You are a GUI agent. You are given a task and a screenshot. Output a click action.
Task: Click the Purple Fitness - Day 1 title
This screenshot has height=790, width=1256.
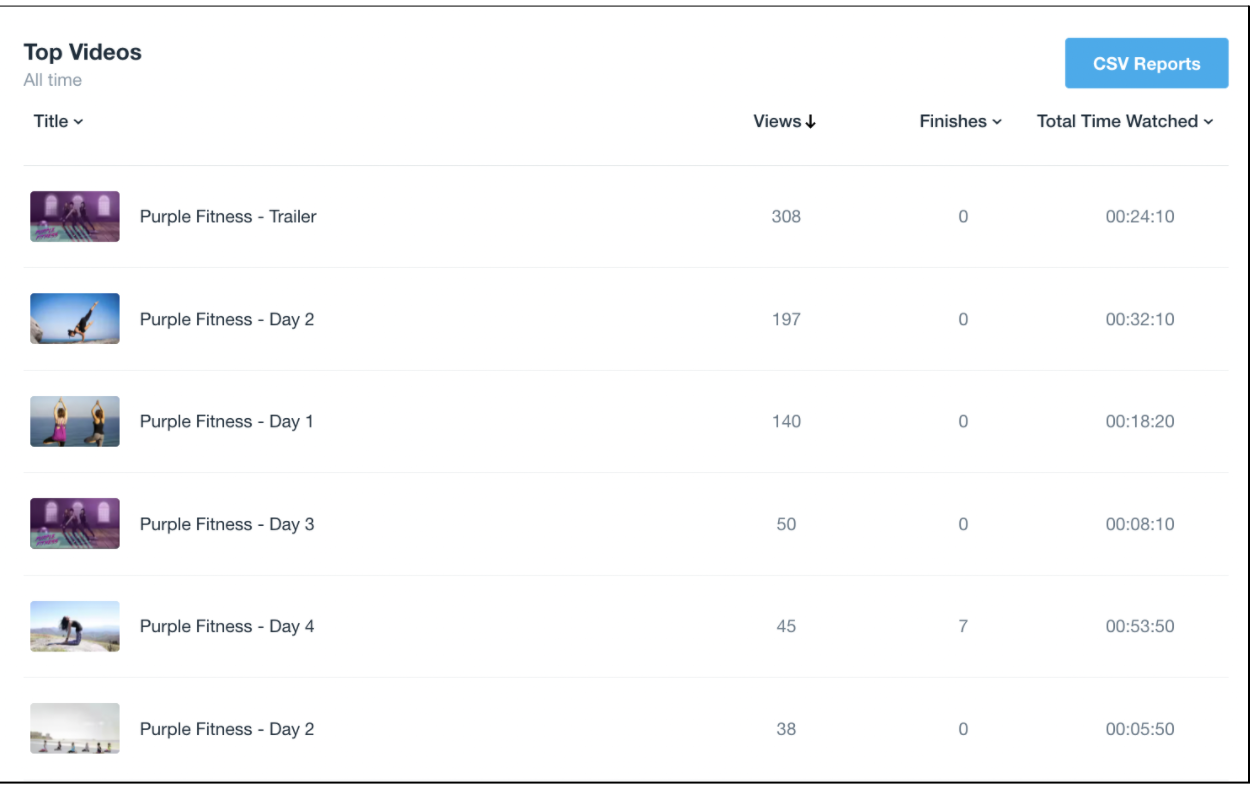[227, 422]
